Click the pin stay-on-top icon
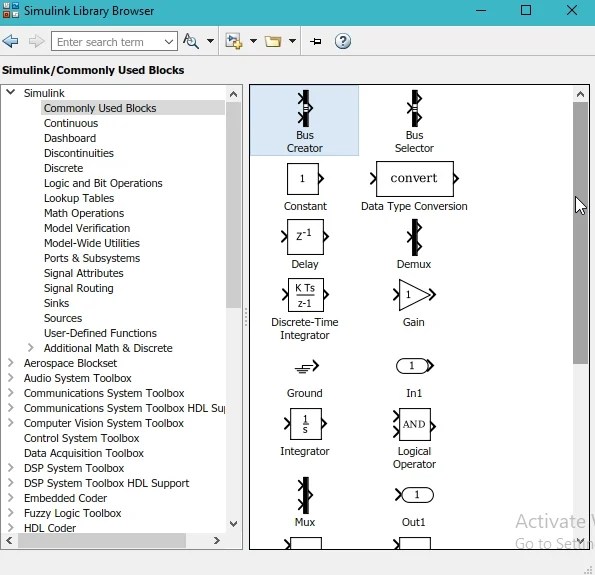This screenshot has width=595, height=575. click(315, 41)
